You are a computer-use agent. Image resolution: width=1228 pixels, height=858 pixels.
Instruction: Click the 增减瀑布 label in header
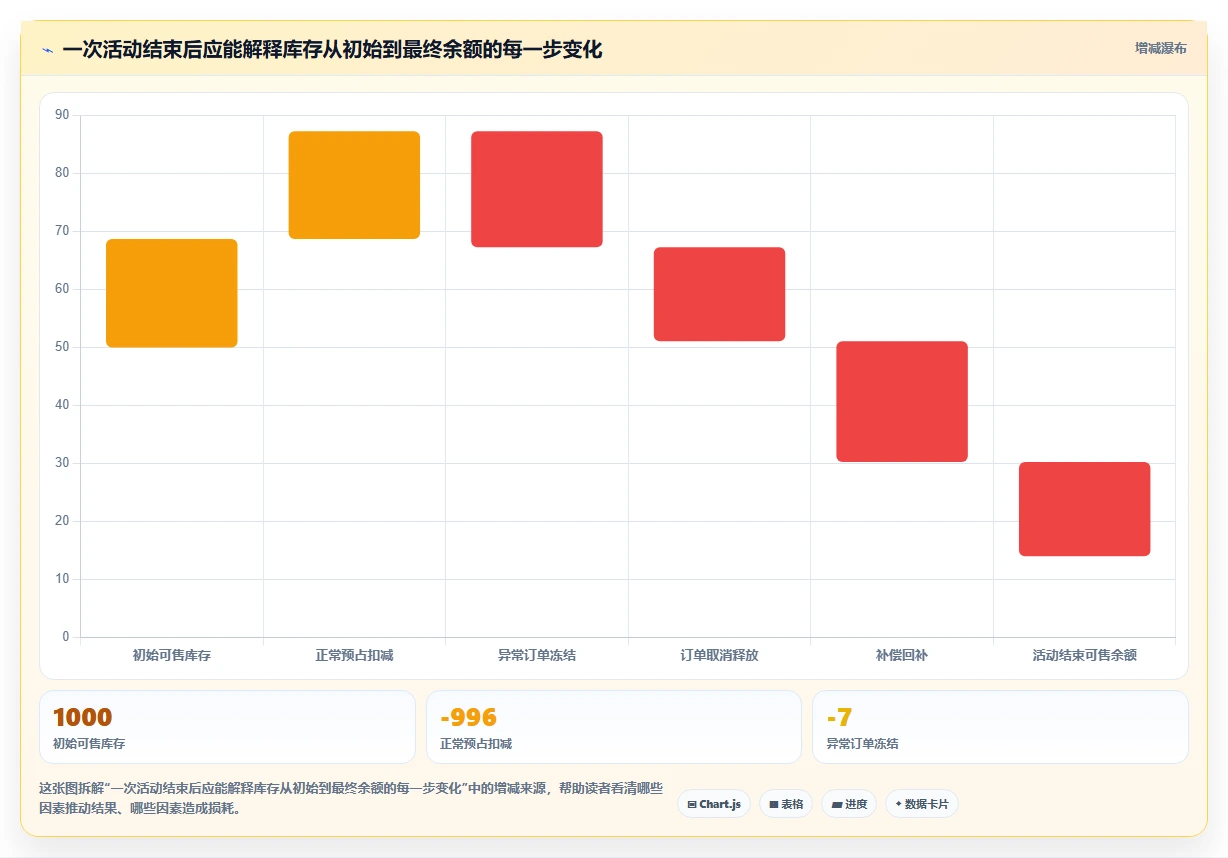point(1160,48)
